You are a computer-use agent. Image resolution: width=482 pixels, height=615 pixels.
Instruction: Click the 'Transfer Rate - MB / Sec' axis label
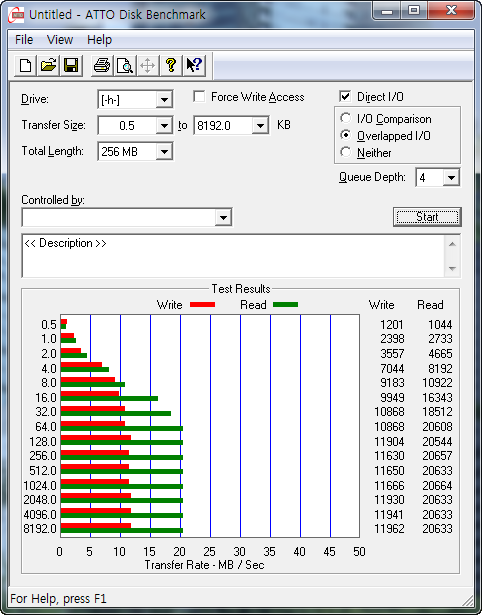pos(204,565)
